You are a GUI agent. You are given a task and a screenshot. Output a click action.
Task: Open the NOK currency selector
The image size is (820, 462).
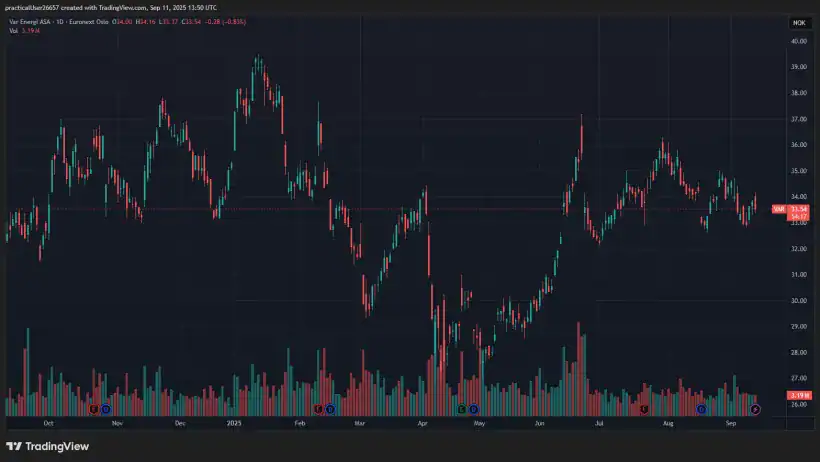pos(798,22)
